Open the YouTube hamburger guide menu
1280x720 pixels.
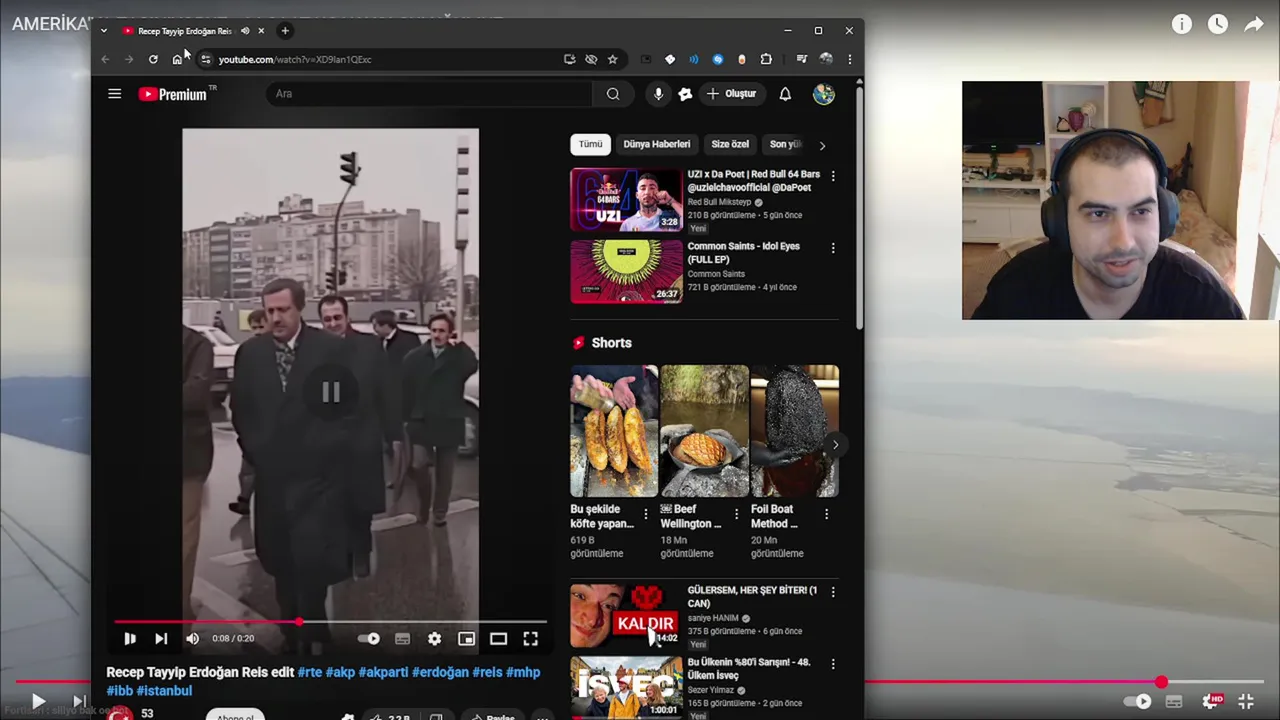point(114,94)
